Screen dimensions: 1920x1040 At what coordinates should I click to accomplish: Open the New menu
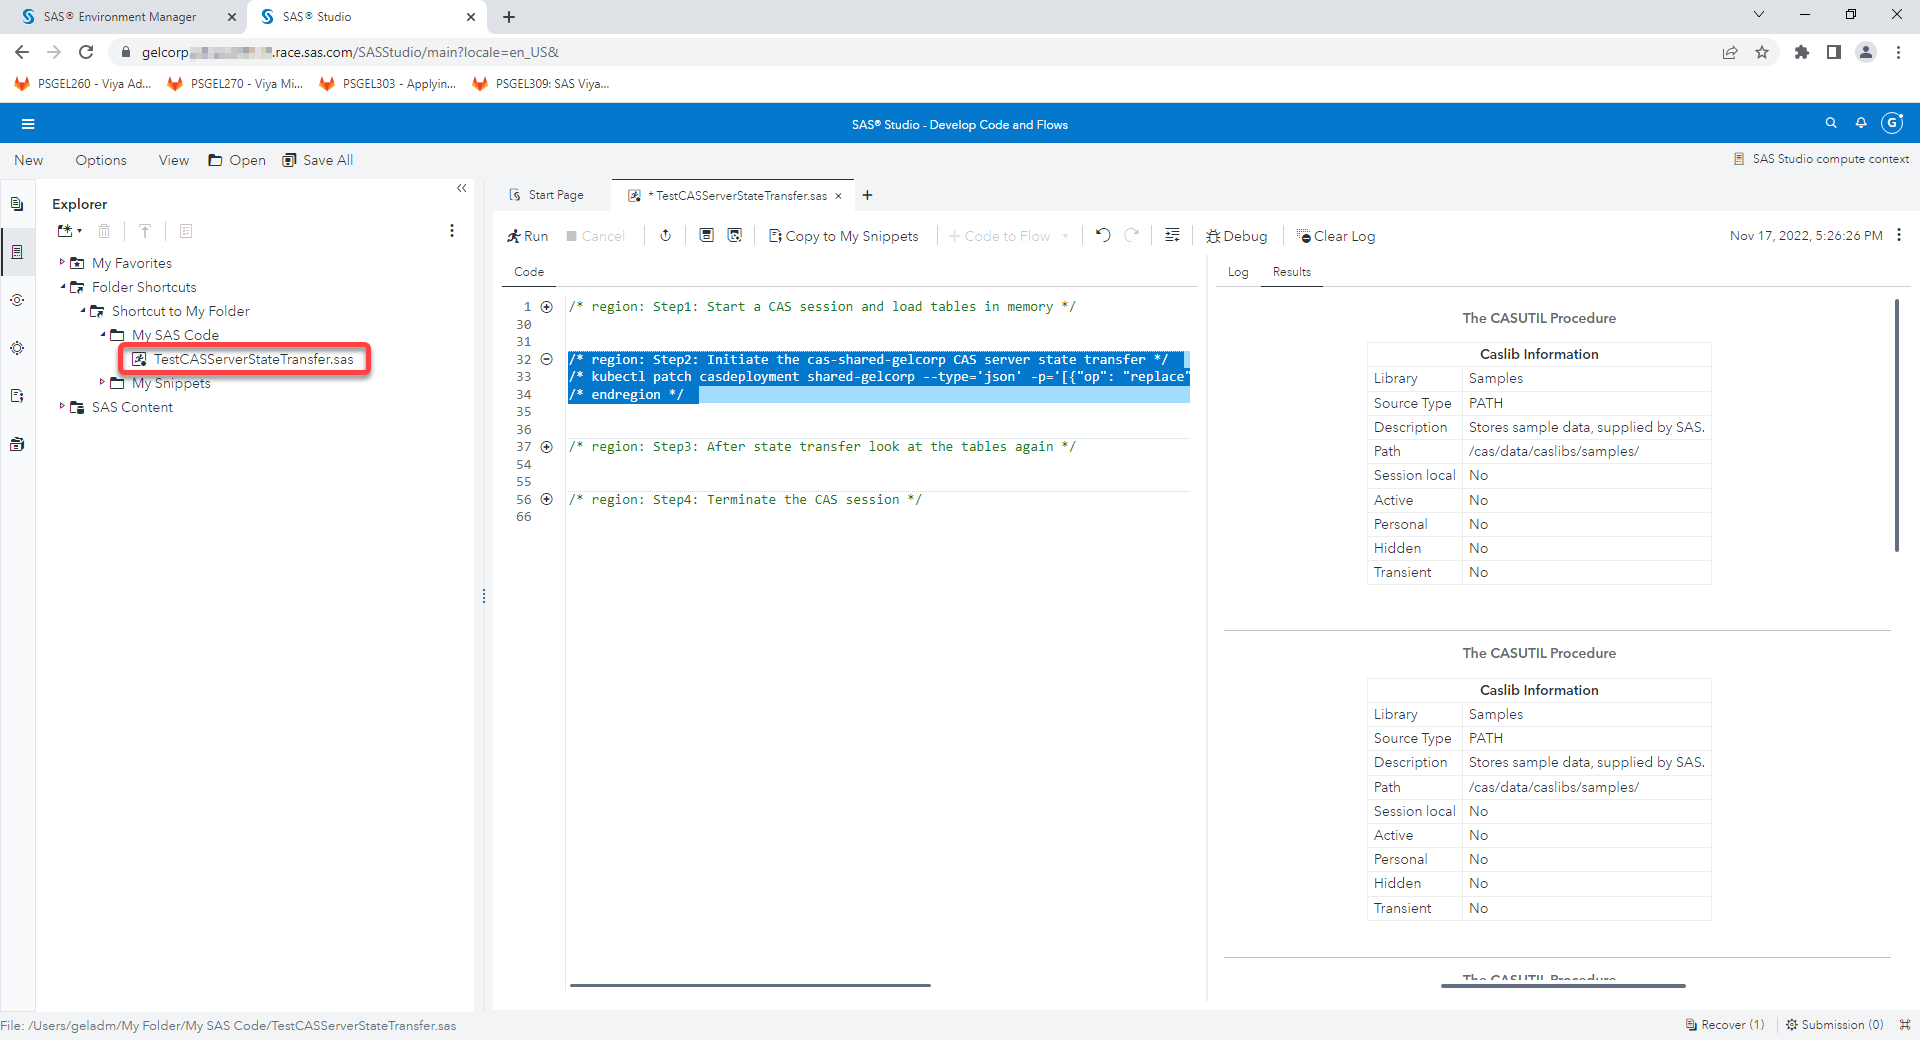click(x=28, y=160)
